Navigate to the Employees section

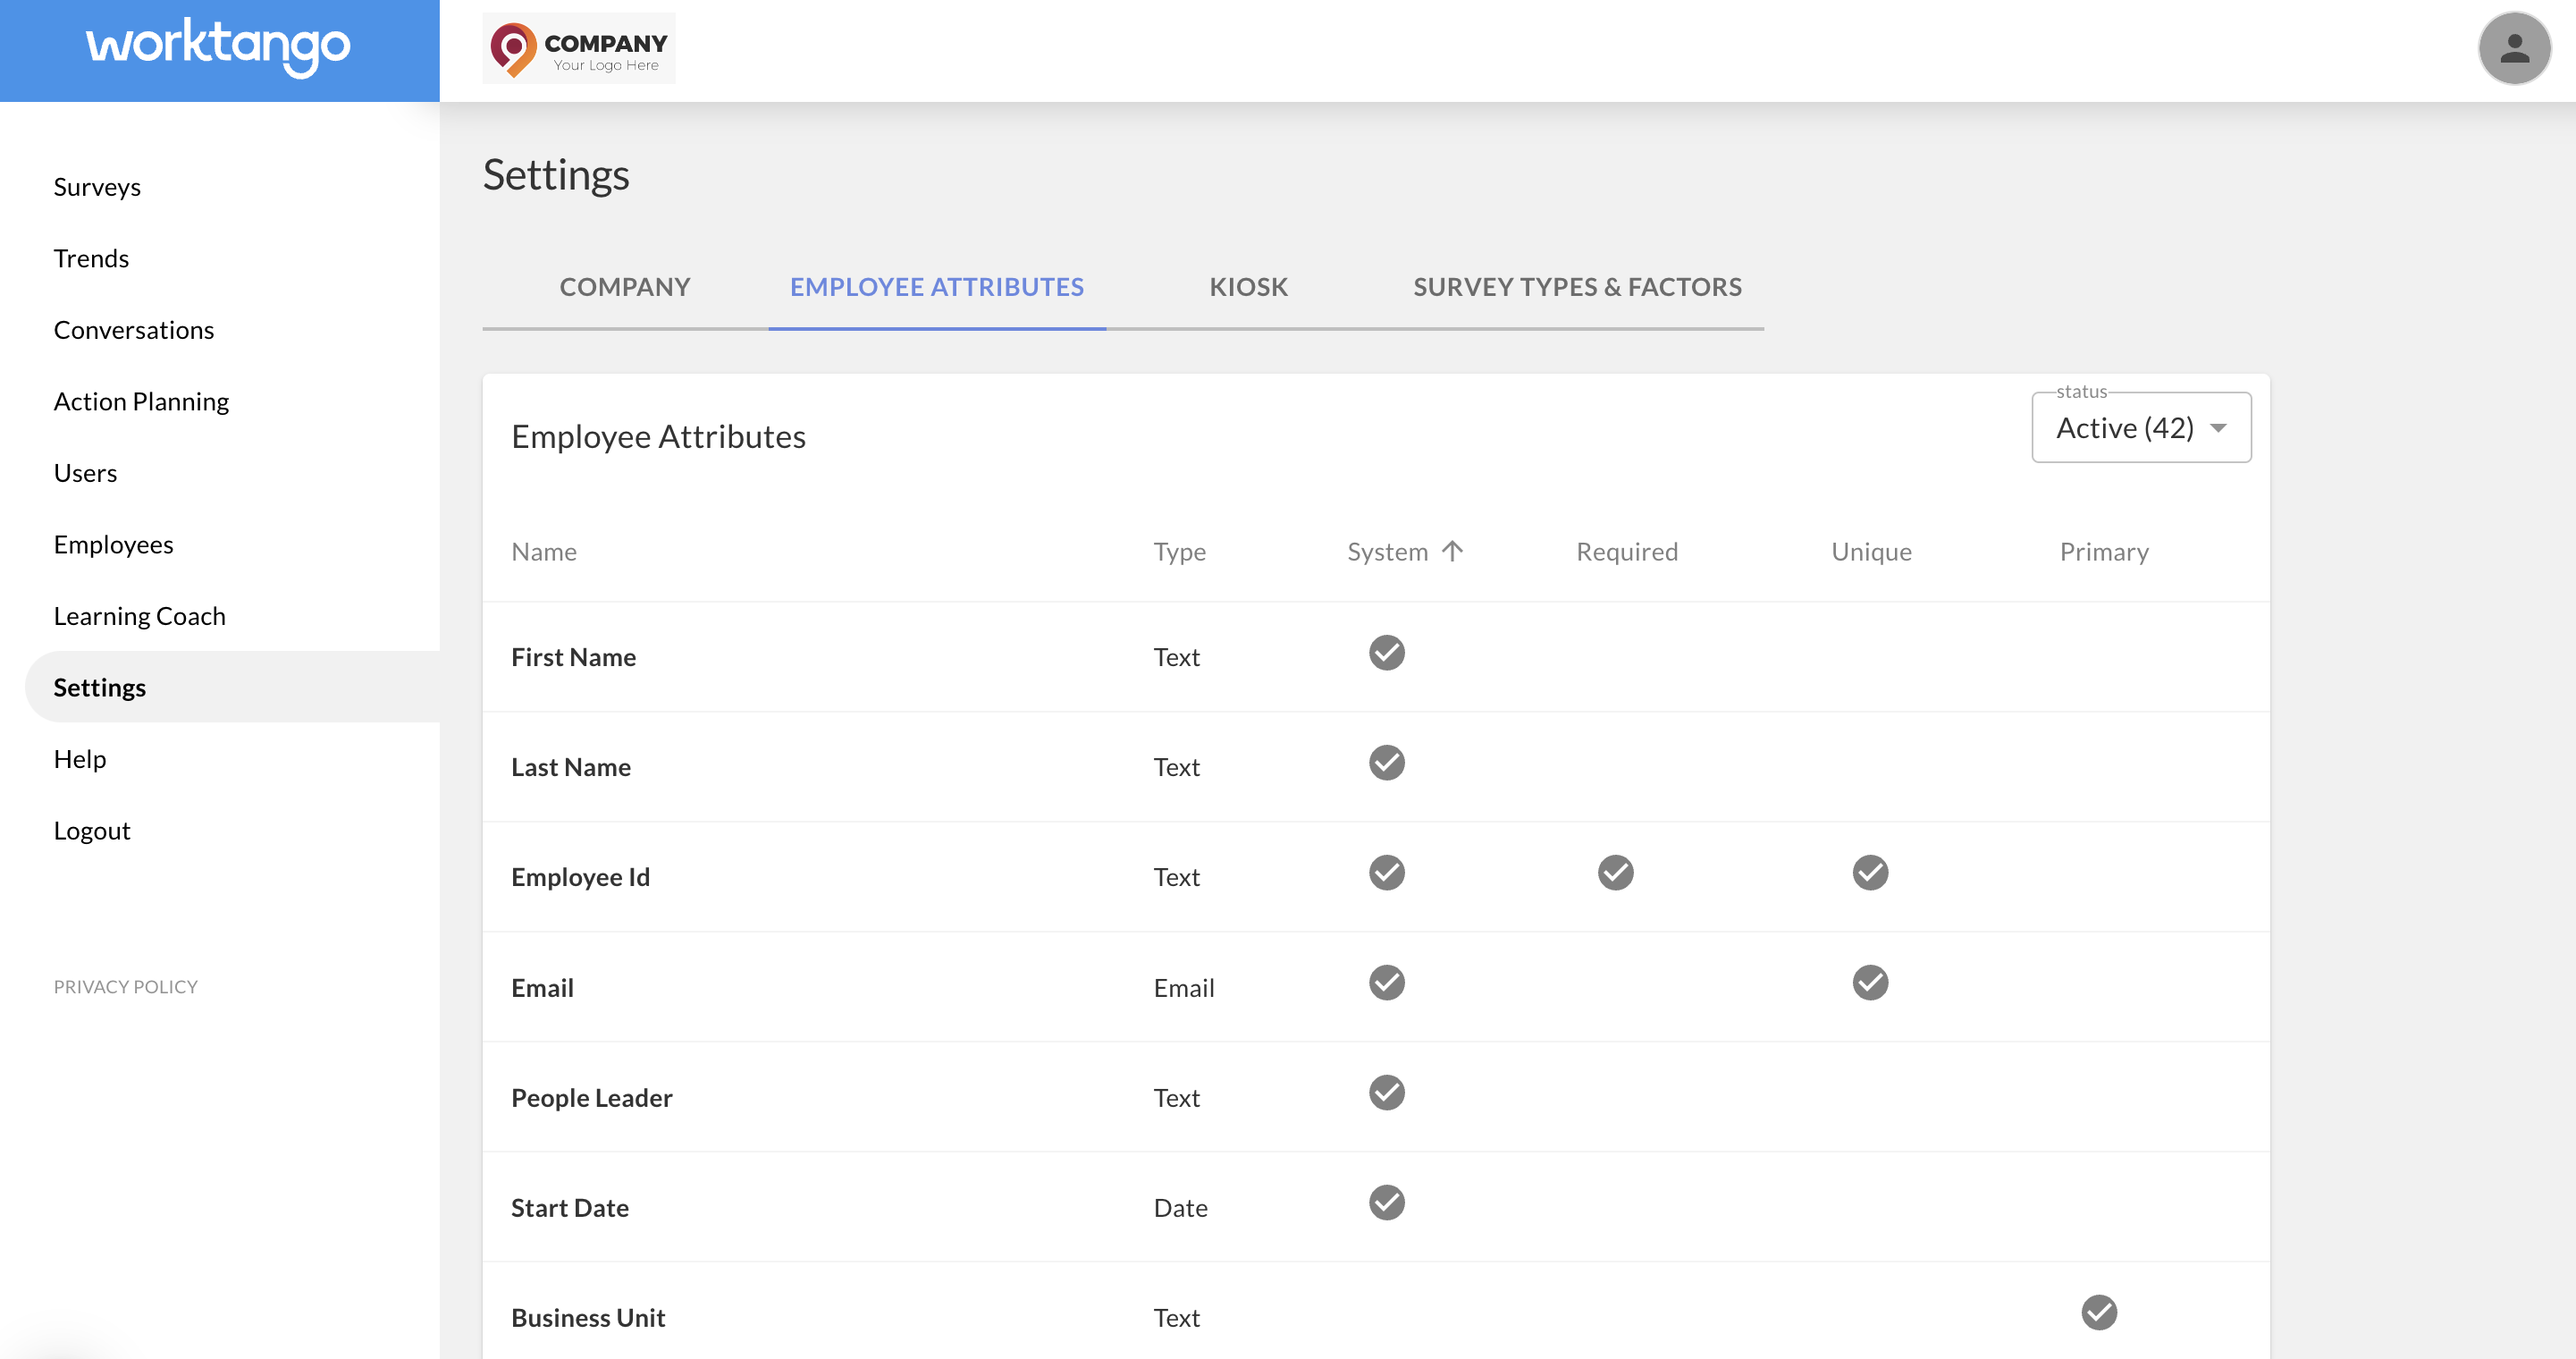point(113,544)
